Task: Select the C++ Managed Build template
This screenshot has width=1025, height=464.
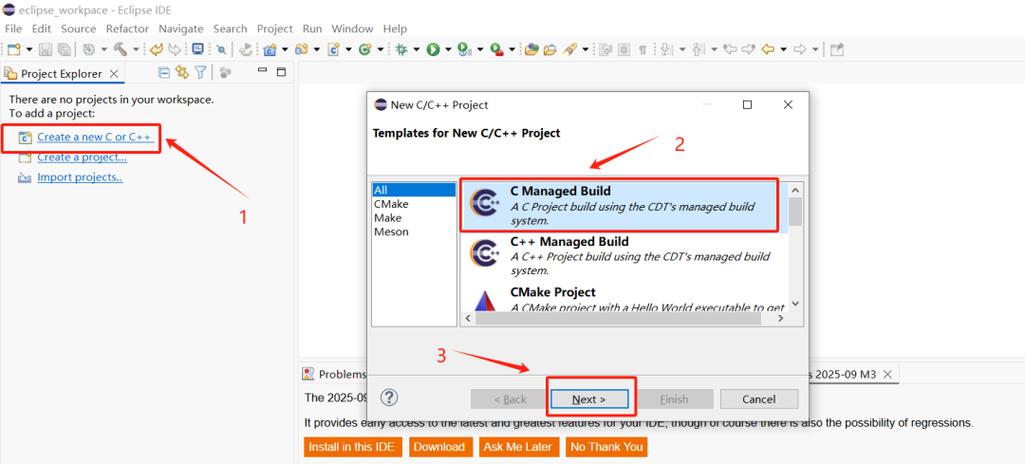Action: pyautogui.click(x=624, y=256)
